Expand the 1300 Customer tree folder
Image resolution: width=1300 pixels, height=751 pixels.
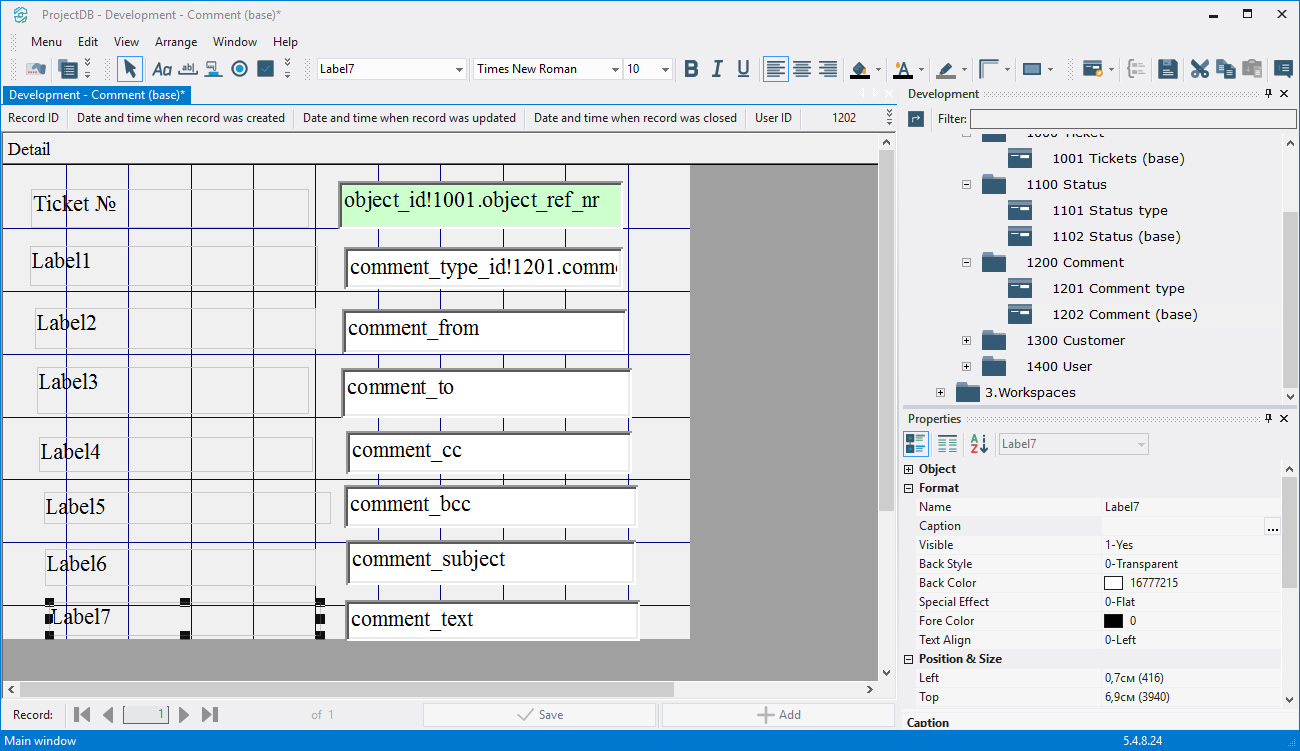point(966,341)
